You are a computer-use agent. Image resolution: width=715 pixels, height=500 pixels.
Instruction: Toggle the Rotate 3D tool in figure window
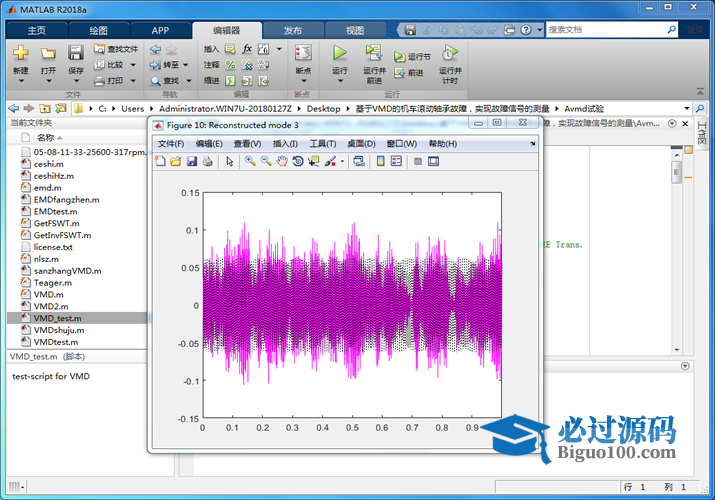click(x=298, y=161)
